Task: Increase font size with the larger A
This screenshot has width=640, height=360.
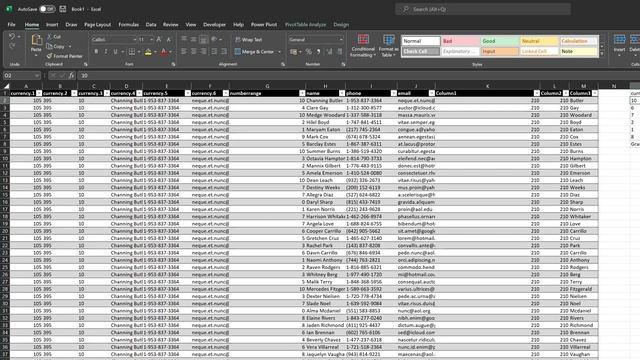Action: pyautogui.click(x=159, y=40)
